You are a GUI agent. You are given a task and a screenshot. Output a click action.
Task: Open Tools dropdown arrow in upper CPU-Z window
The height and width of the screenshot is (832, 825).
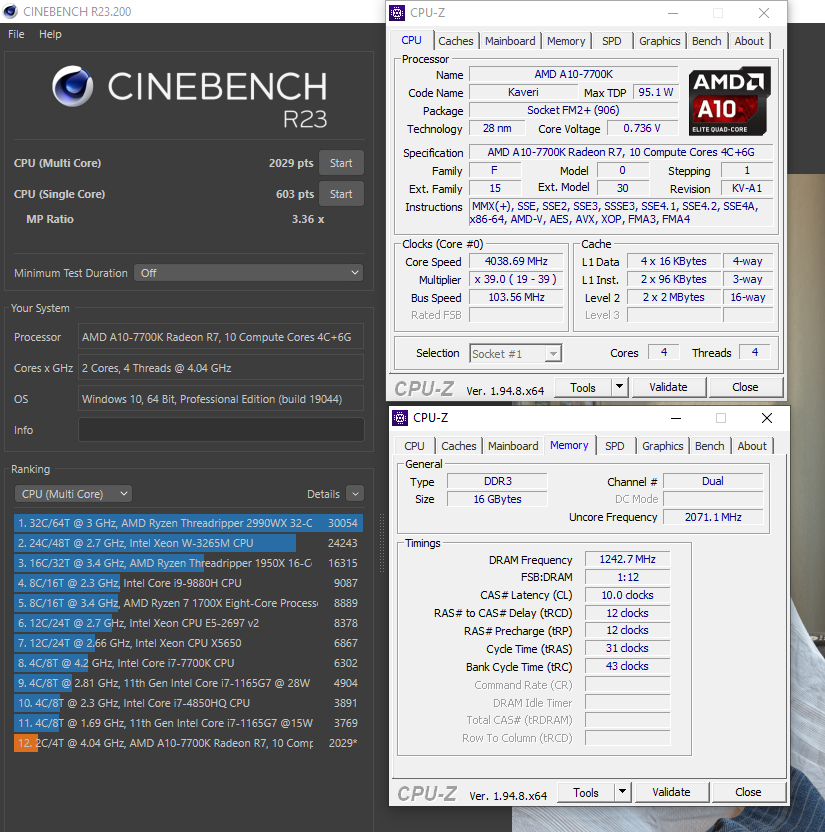coord(619,388)
